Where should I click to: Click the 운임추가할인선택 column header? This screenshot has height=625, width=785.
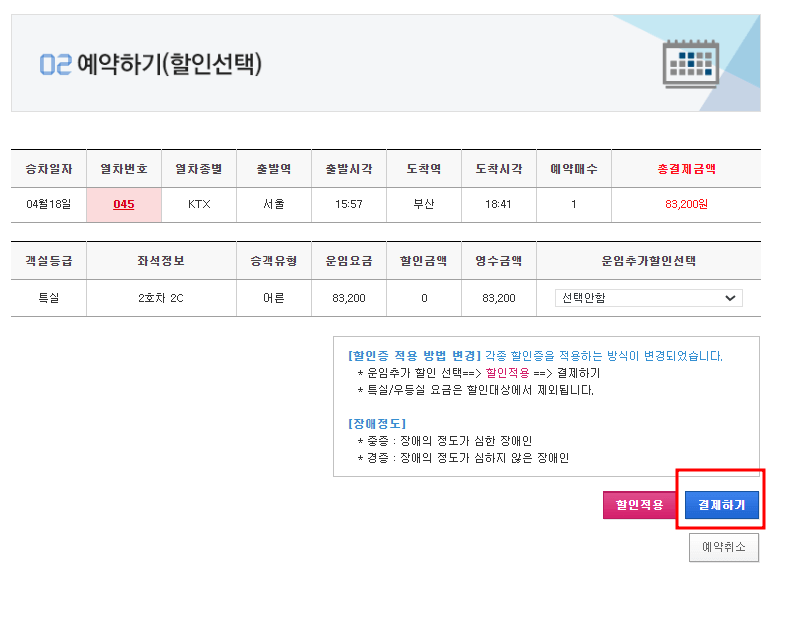point(648,260)
